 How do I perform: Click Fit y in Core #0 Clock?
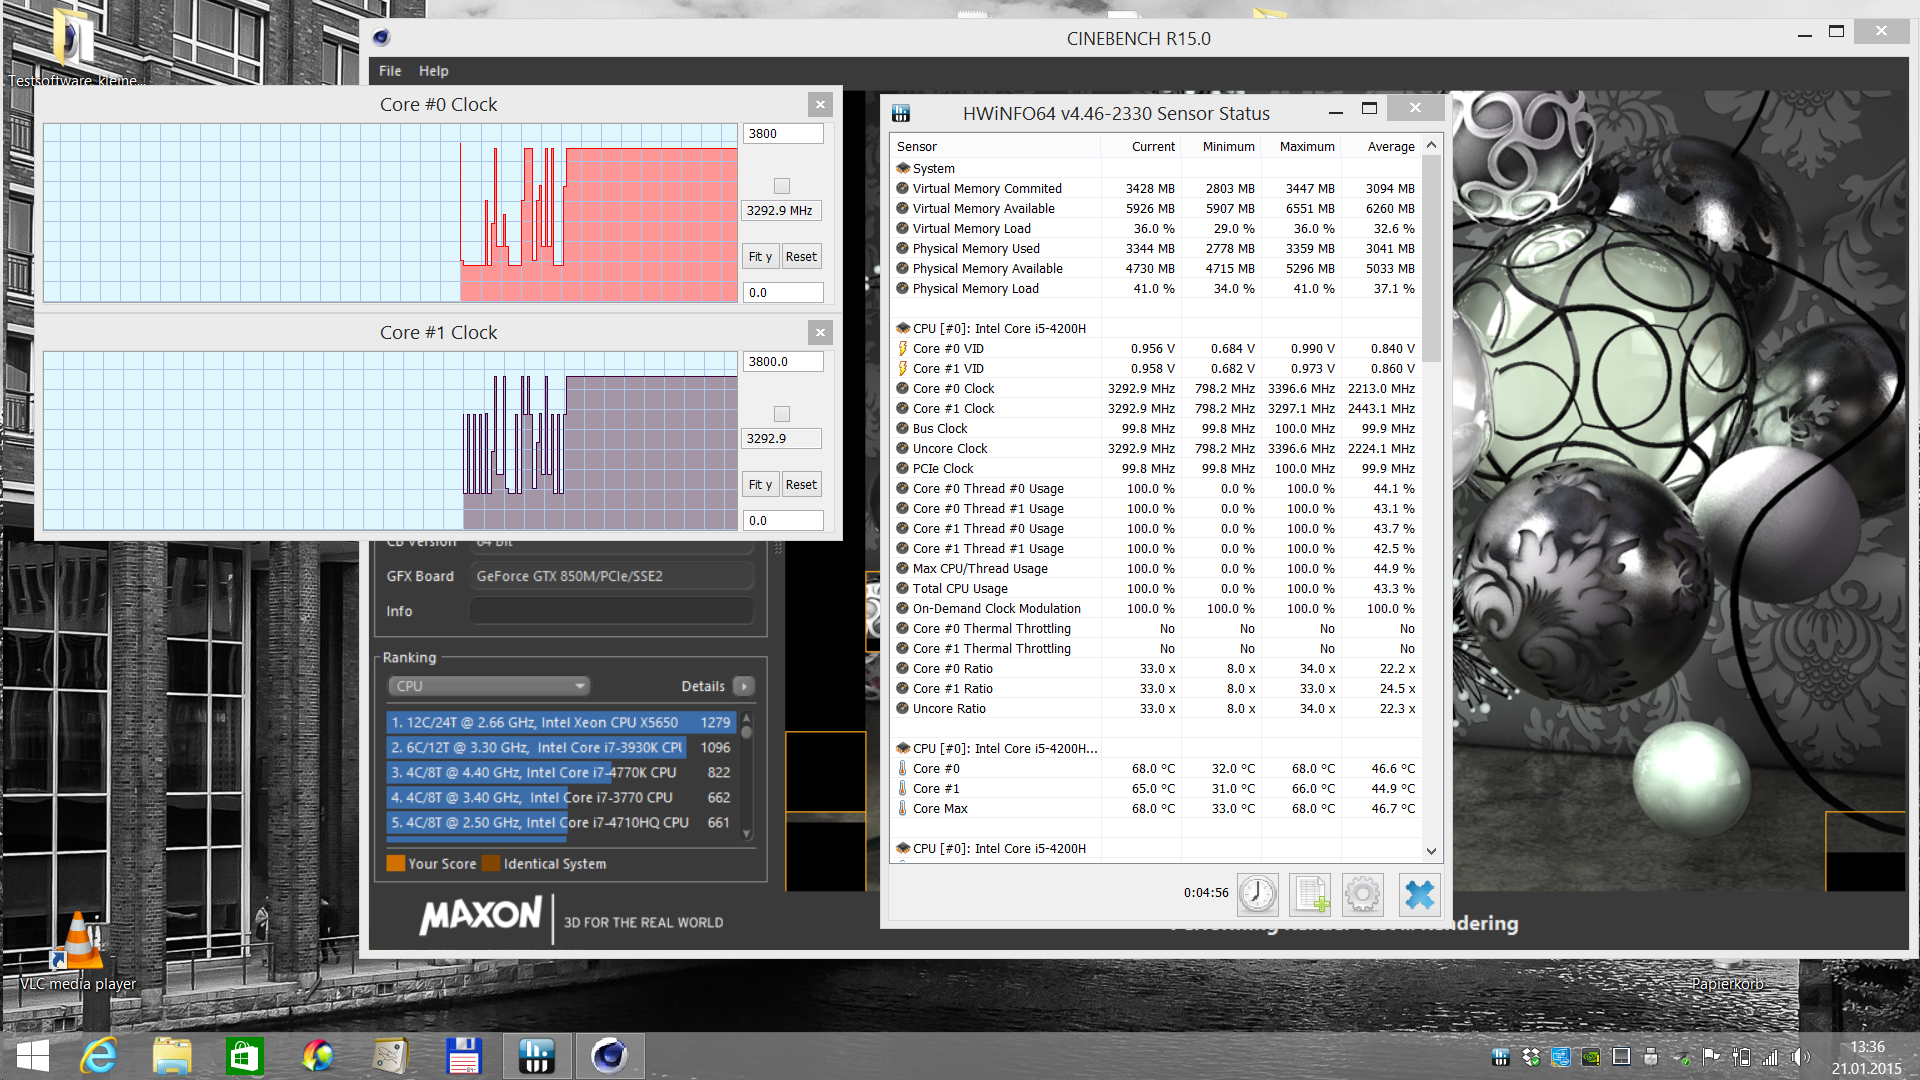[x=760, y=257]
